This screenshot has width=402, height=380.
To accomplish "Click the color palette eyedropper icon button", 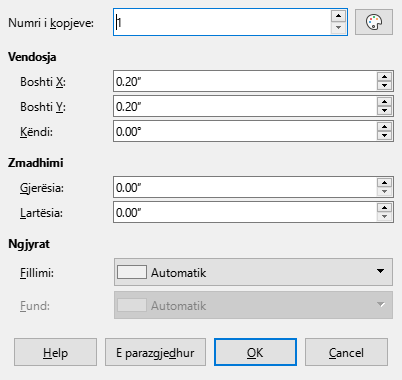I will coord(374,22).
